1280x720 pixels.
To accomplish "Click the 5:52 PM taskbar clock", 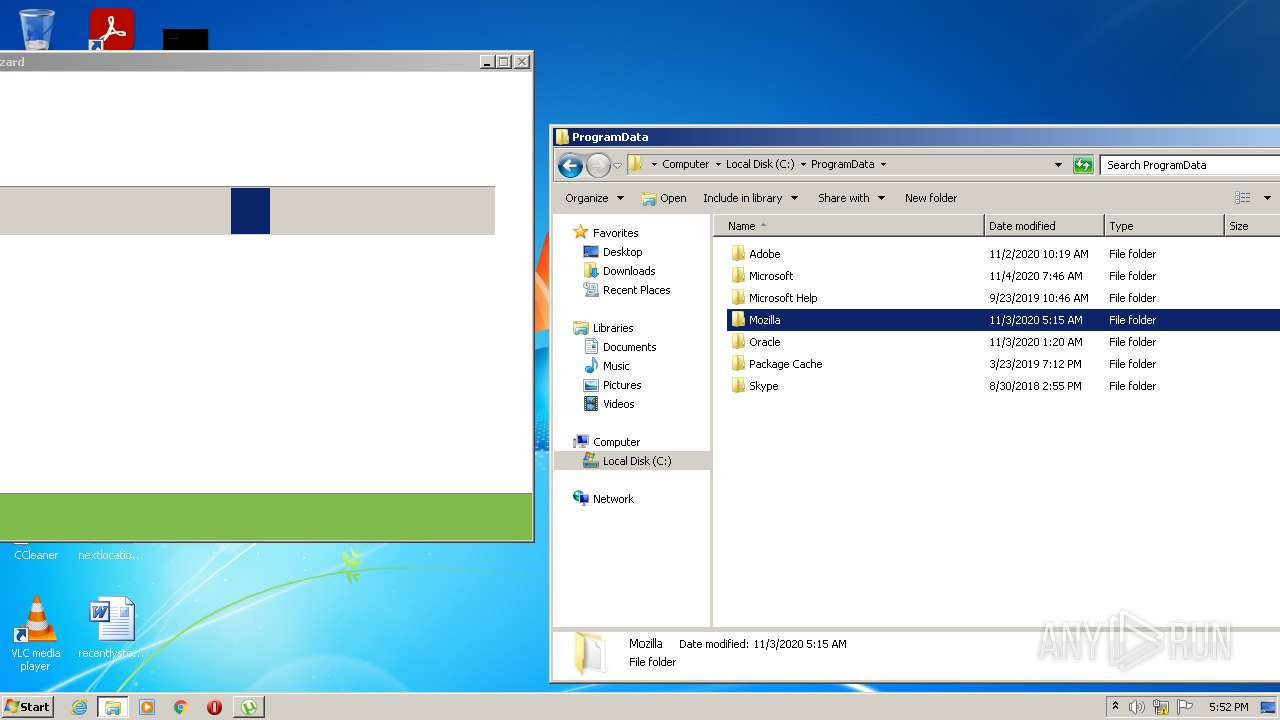I will pyautogui.click(x=1228, y=707).
